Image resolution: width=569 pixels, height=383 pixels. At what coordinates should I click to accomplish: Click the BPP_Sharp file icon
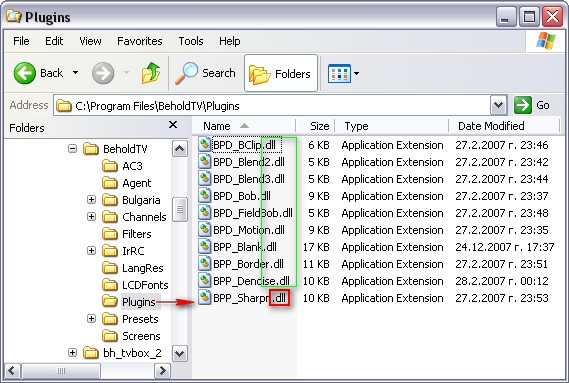(x=205, y=298)
